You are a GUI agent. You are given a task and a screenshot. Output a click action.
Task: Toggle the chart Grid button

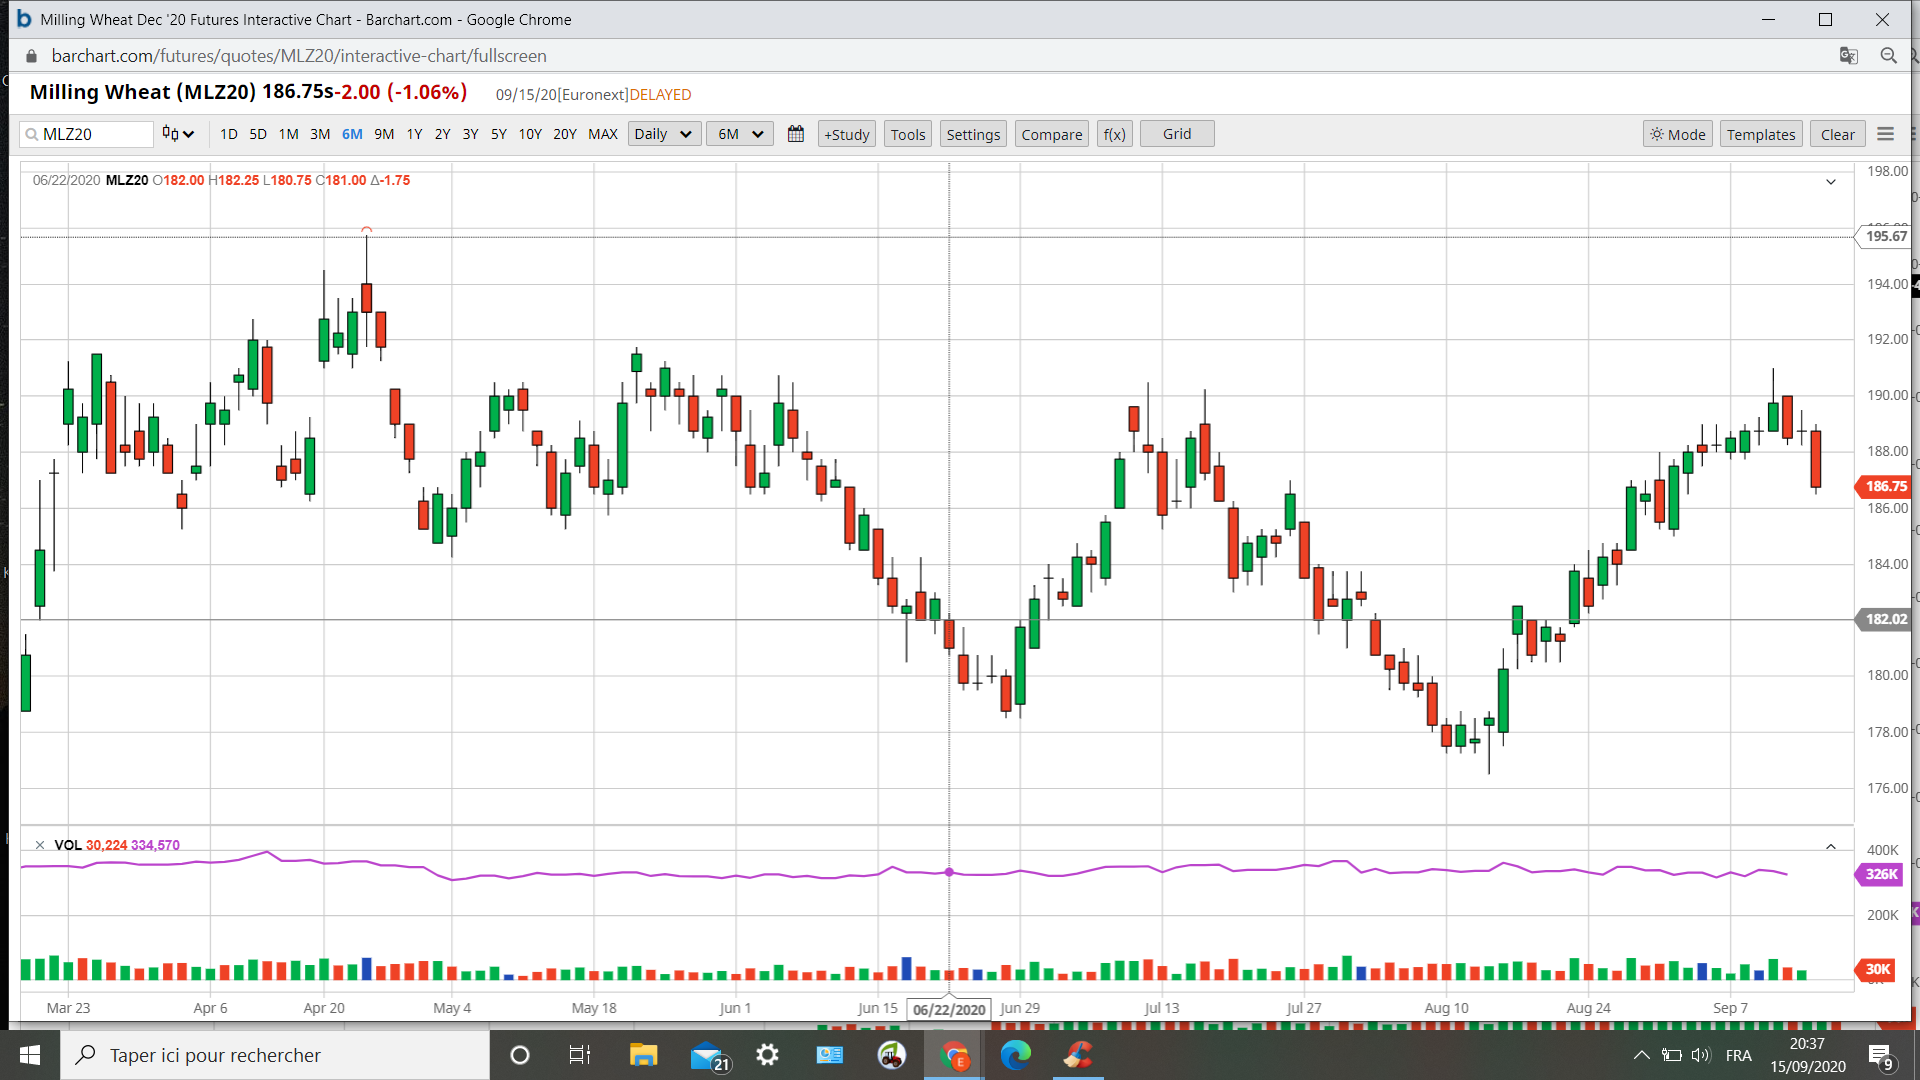click(x=1176, y=134)
